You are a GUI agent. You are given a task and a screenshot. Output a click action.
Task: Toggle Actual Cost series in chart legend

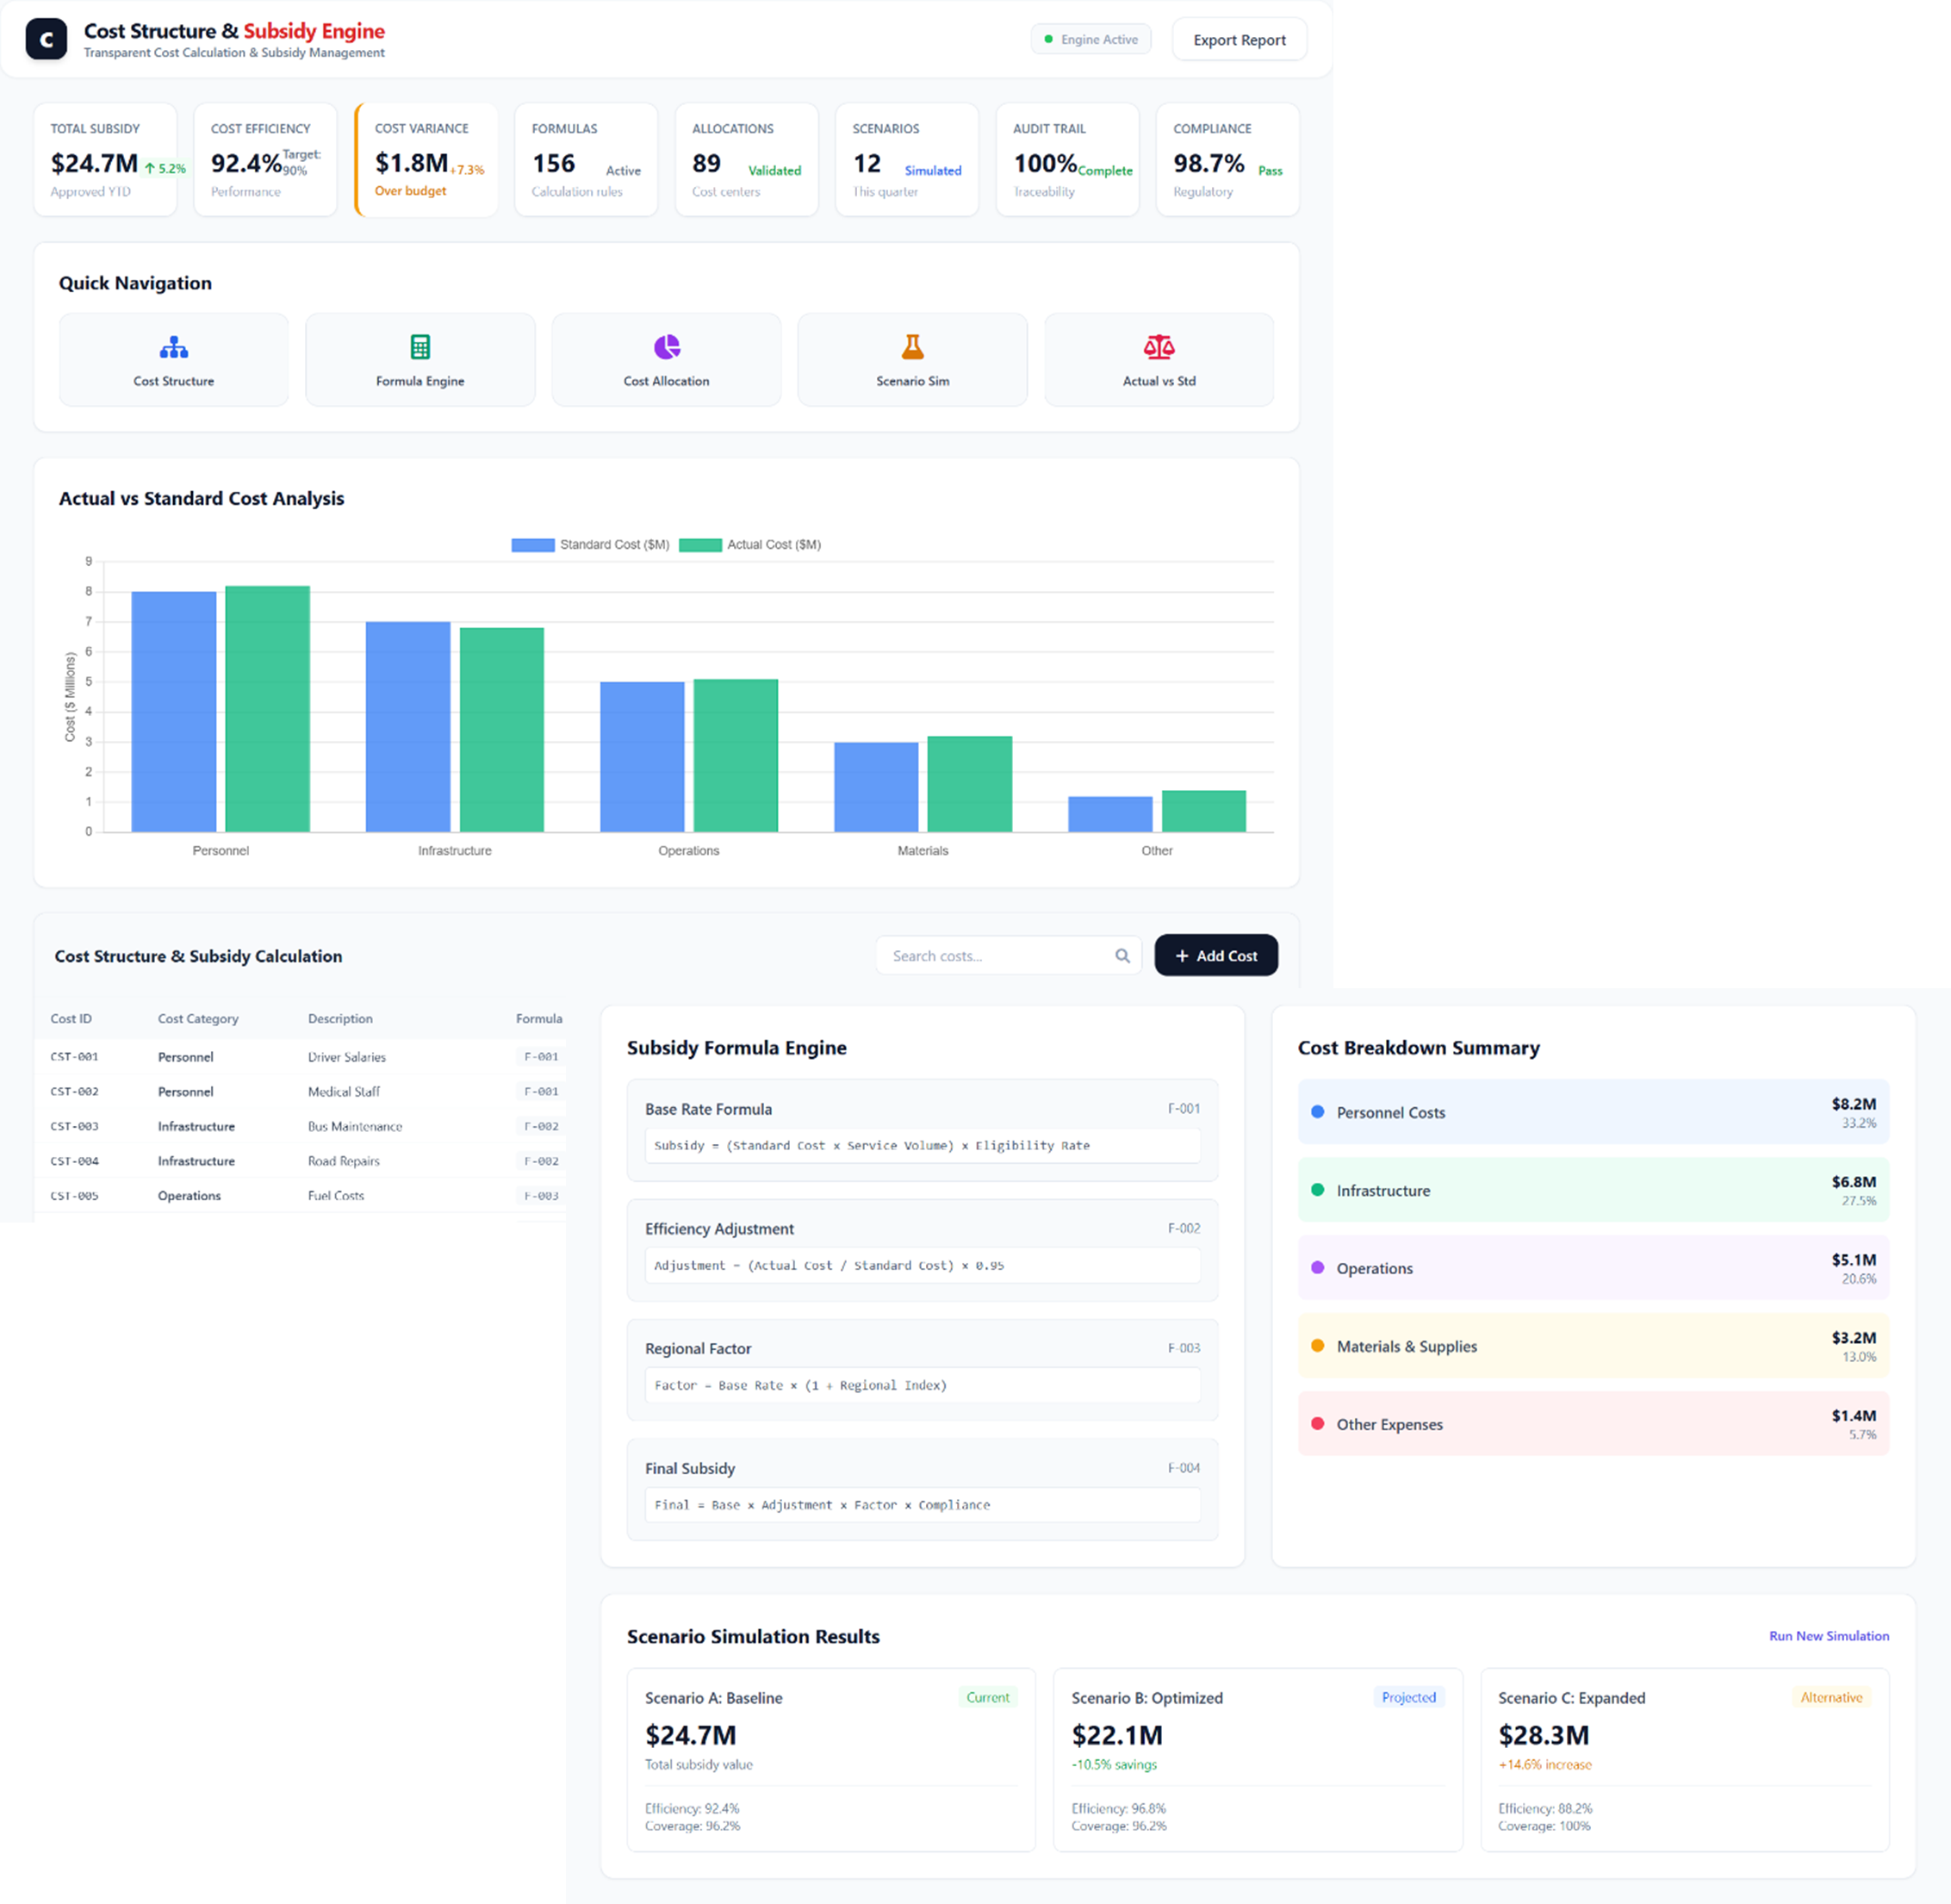click(x=750, y=545)
